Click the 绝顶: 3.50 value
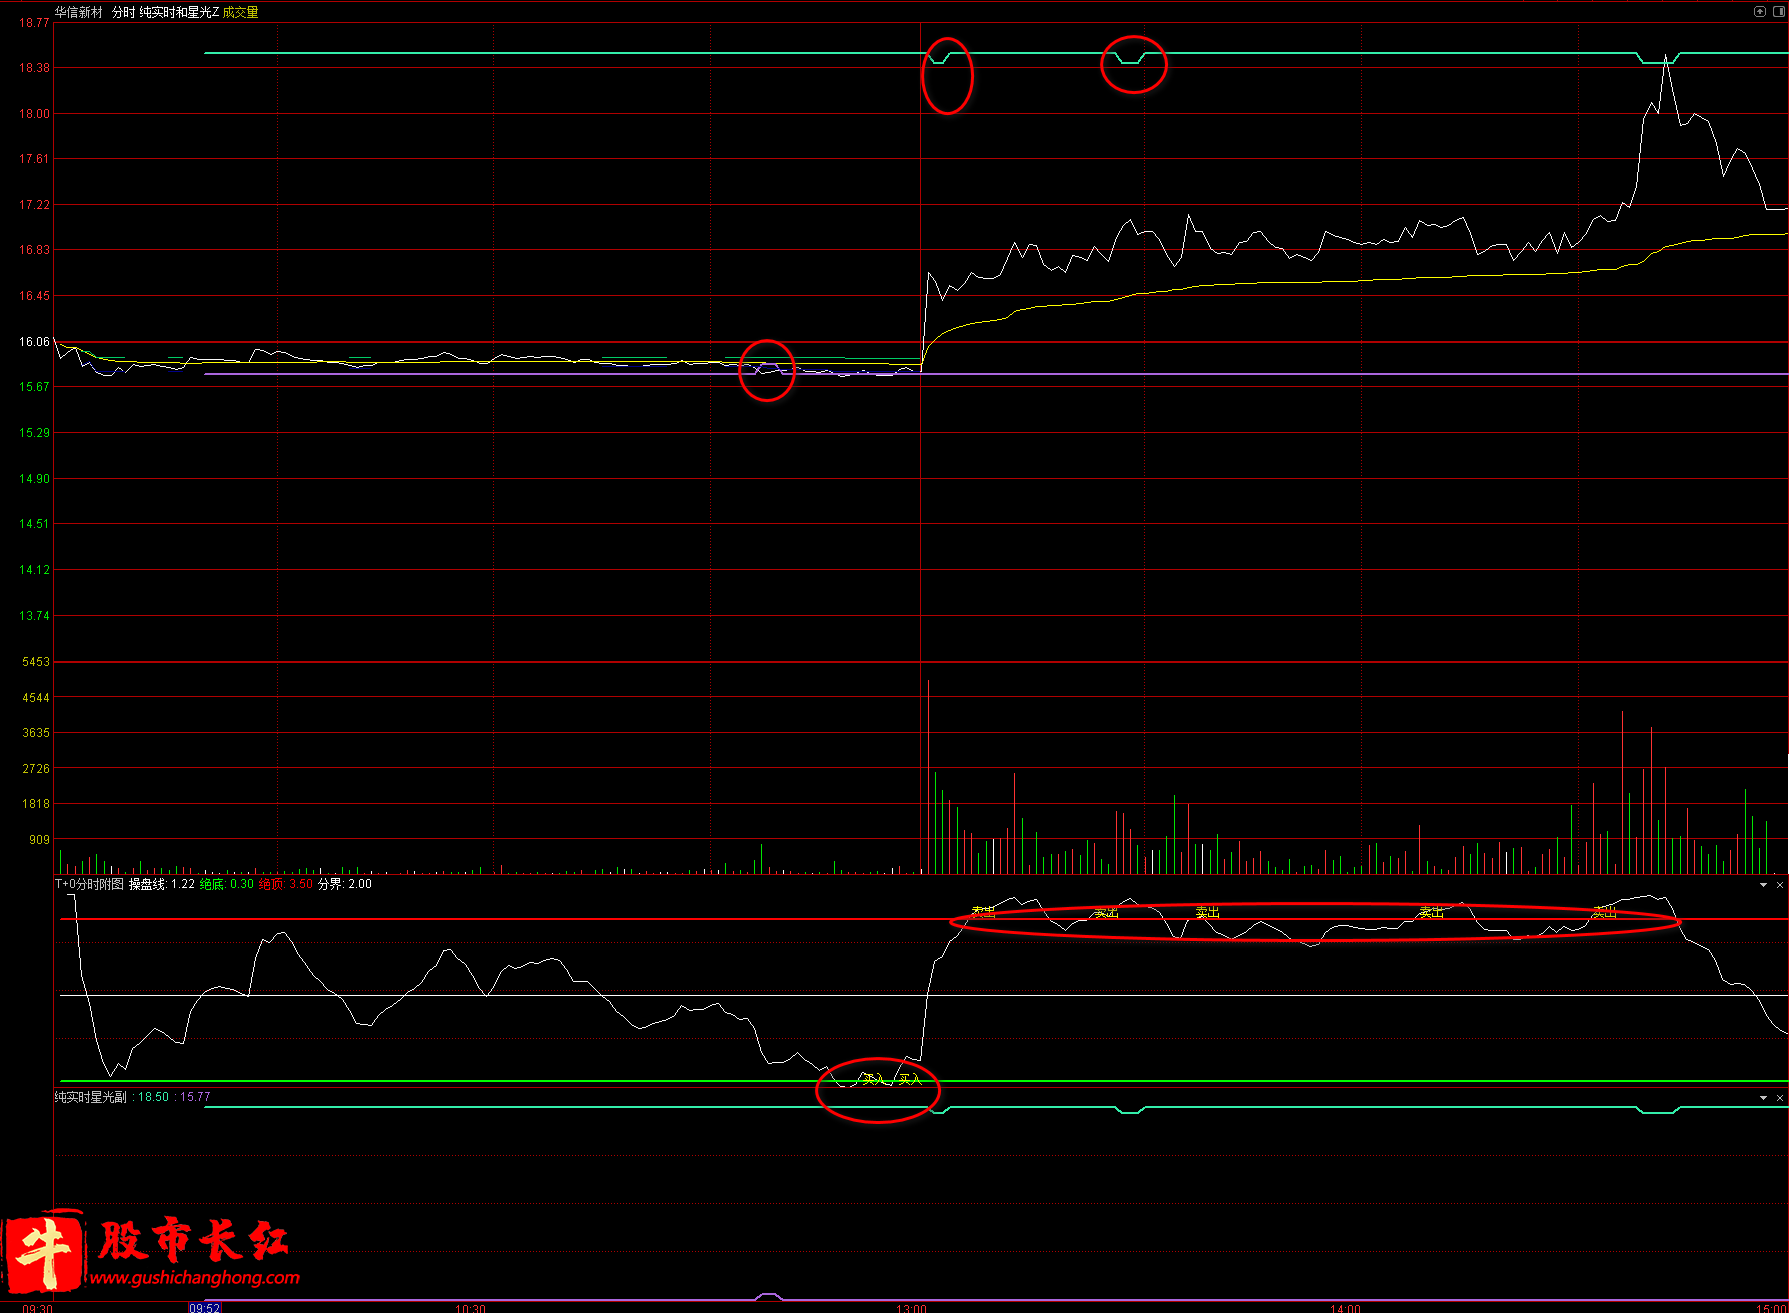Viewport: 1789px width, 1313px height. click(x=286, y=884)
